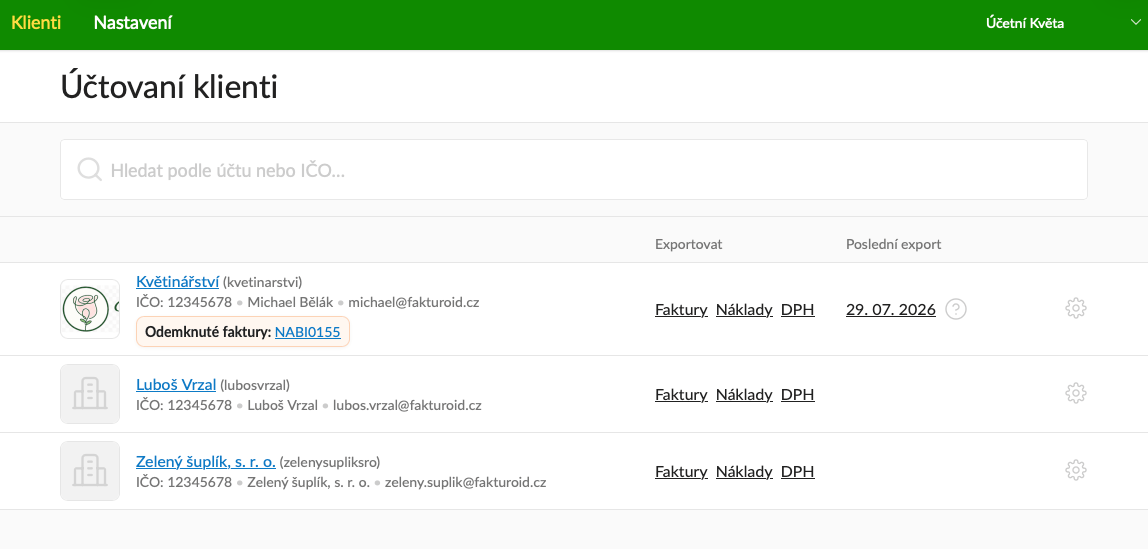
Task: Click the help question mark beside last export date
Action: (955, 310)
